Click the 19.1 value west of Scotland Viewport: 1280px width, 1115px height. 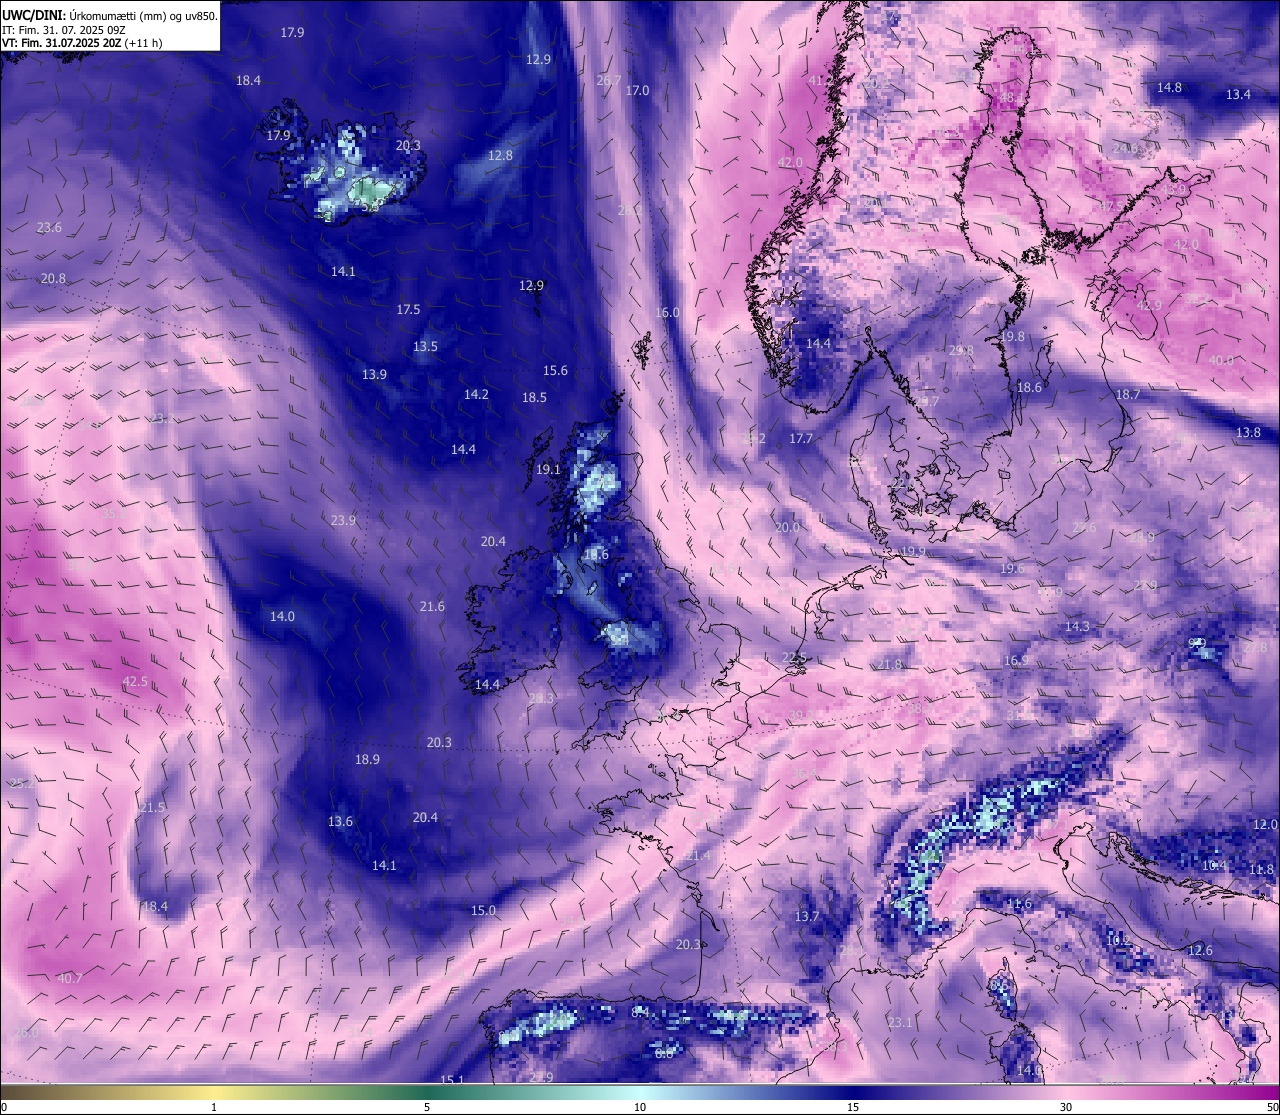[x=548, y=470]
